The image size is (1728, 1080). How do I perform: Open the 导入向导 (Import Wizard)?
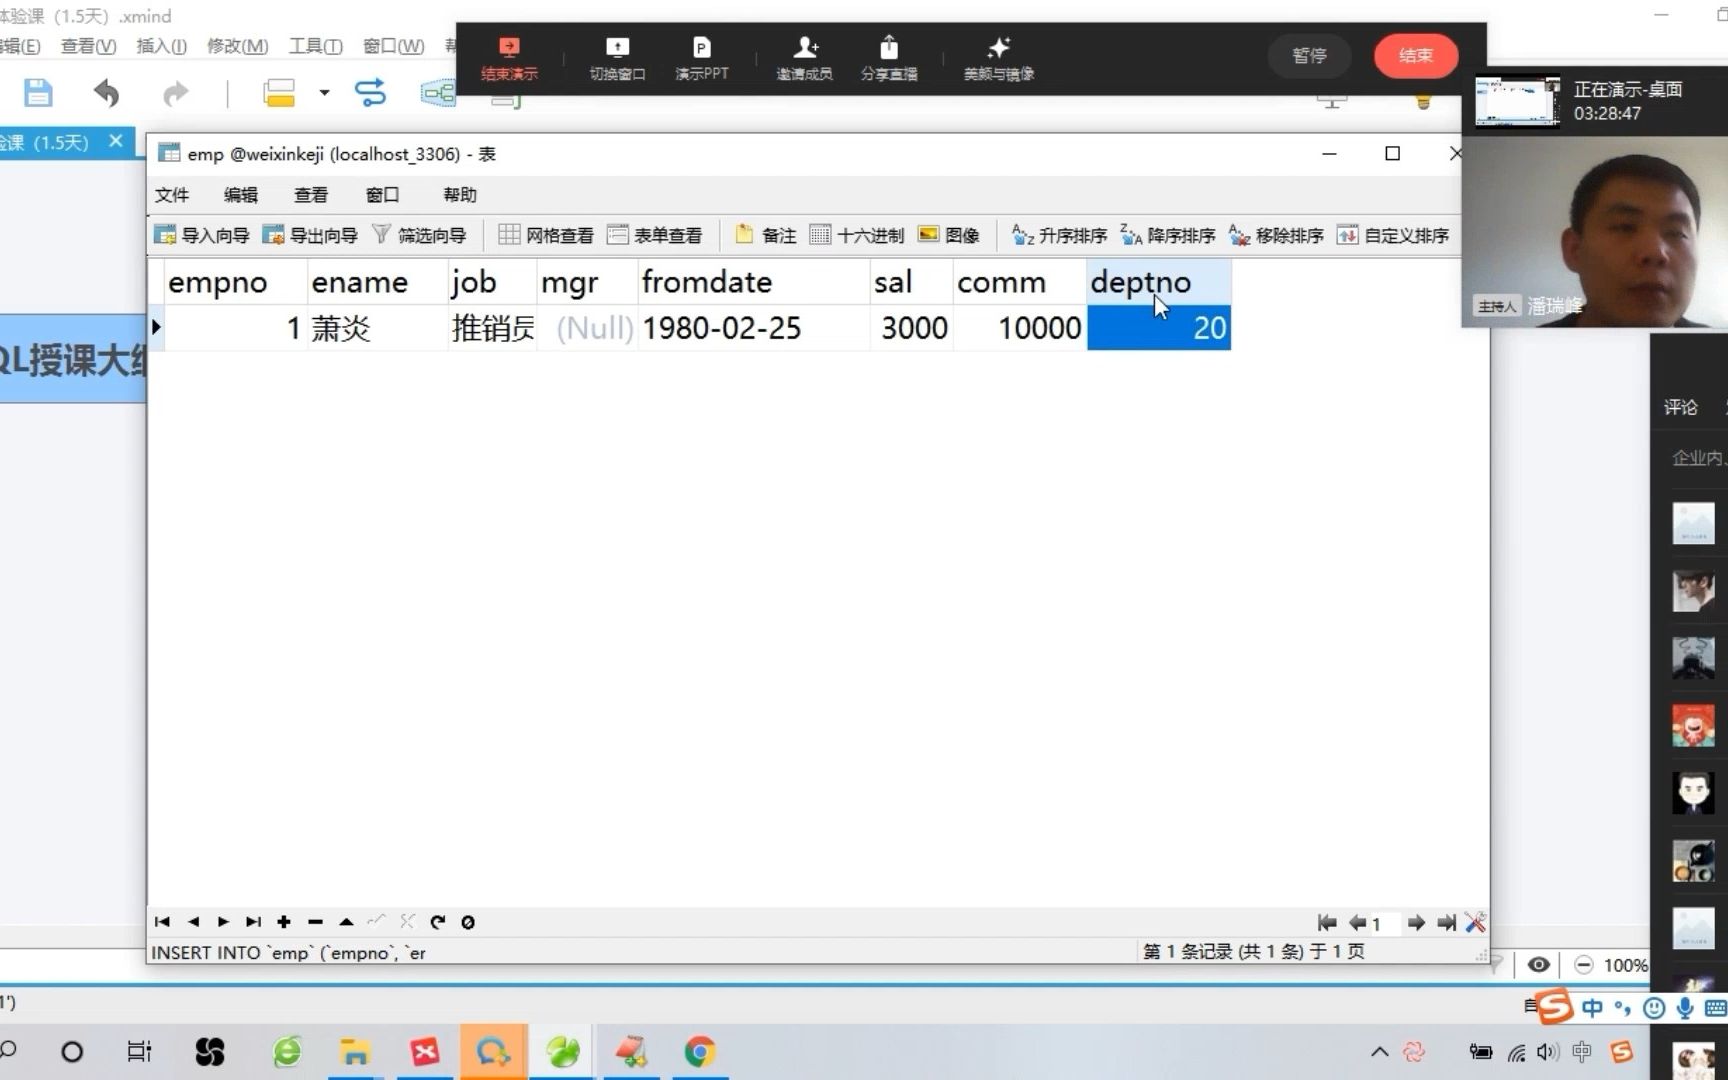tap(205, 235)
